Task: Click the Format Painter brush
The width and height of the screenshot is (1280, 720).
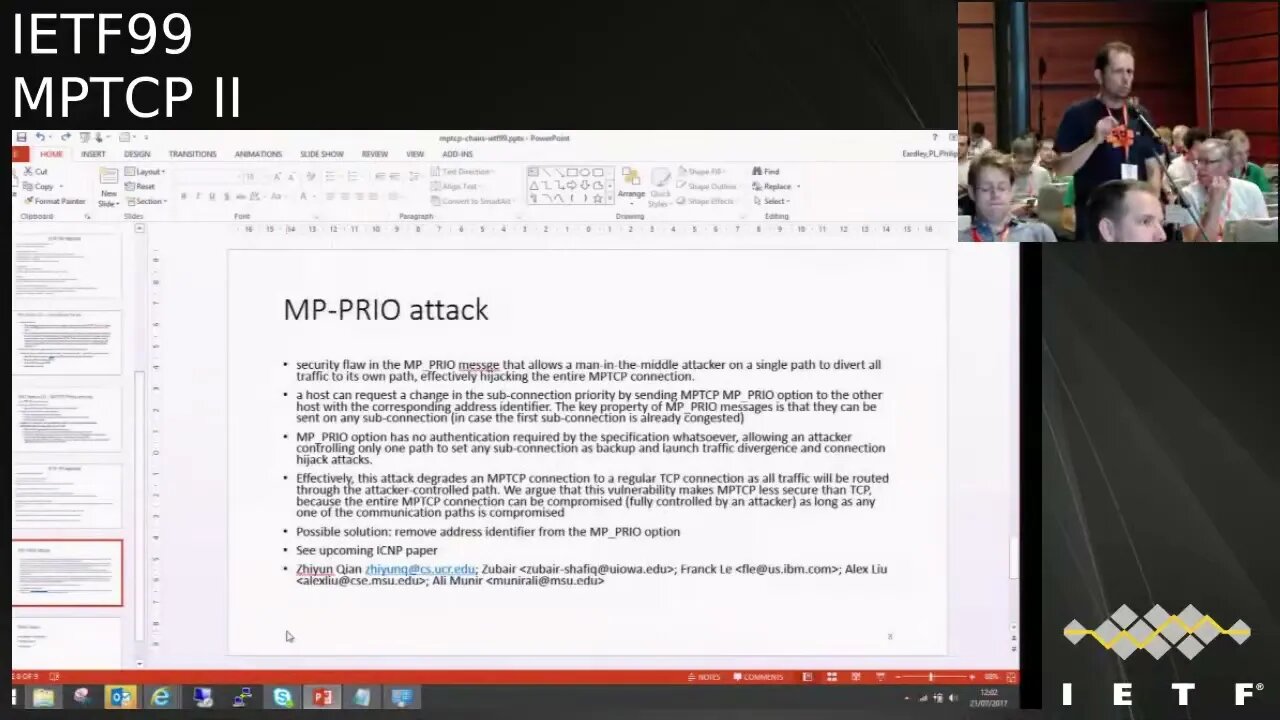Action: [29, 201]
